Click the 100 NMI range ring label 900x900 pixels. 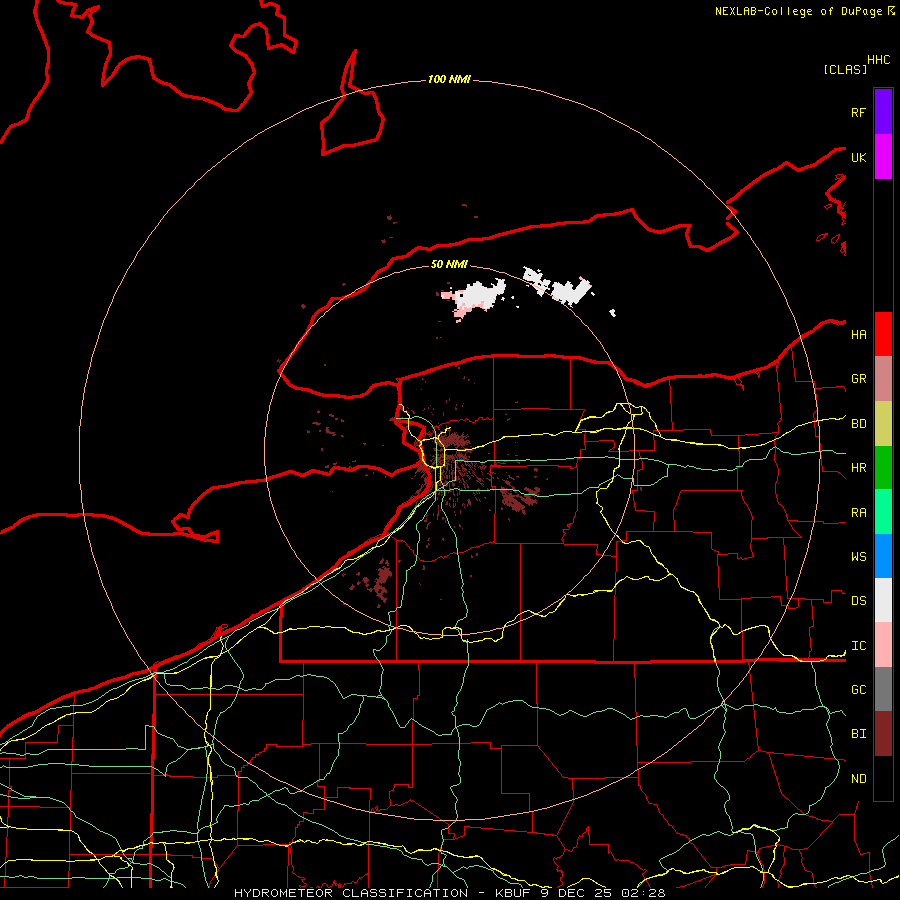449,79
